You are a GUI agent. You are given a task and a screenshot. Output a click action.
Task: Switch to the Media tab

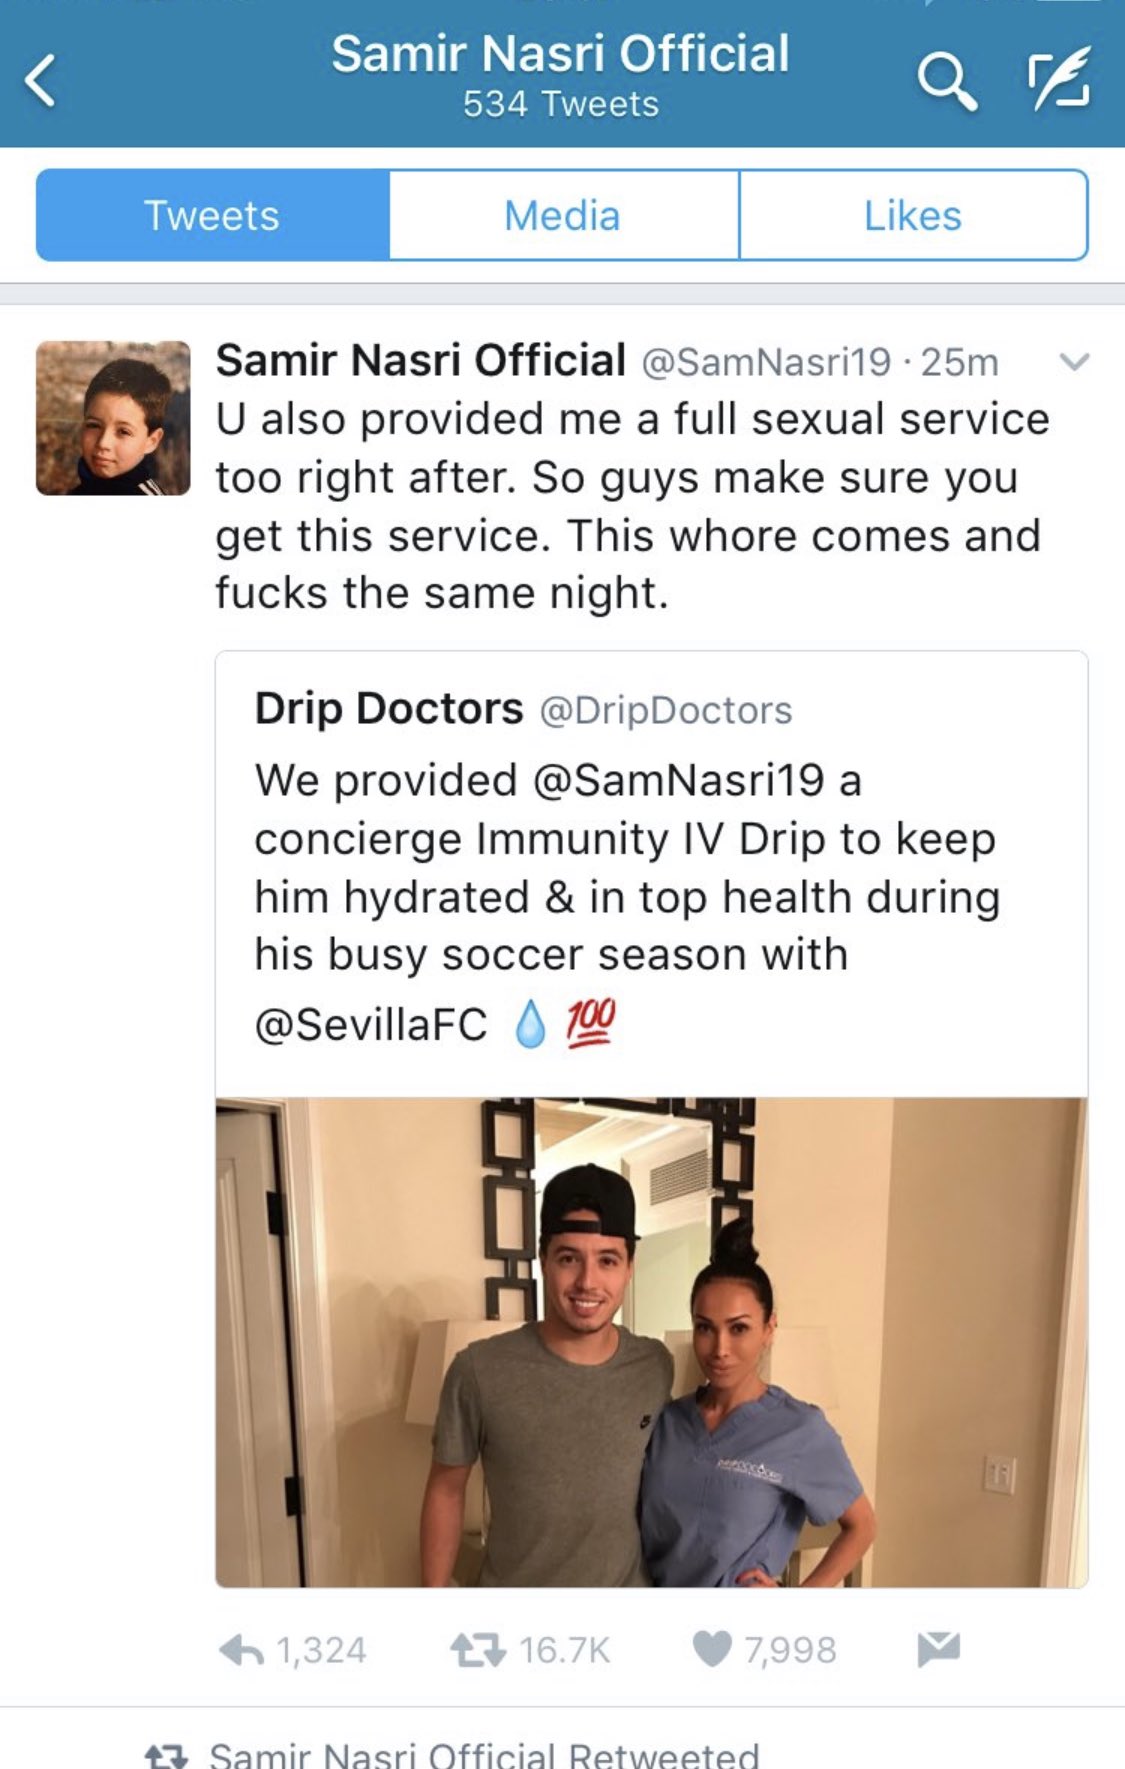tap(563, 215)
